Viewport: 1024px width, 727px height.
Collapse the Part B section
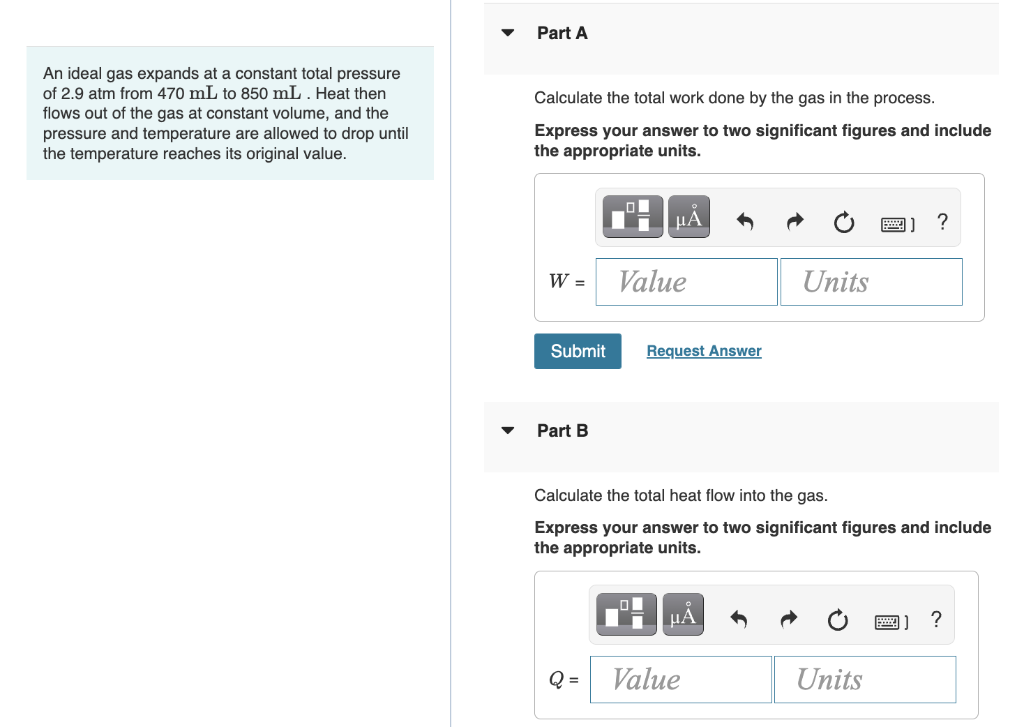(507, 430)
